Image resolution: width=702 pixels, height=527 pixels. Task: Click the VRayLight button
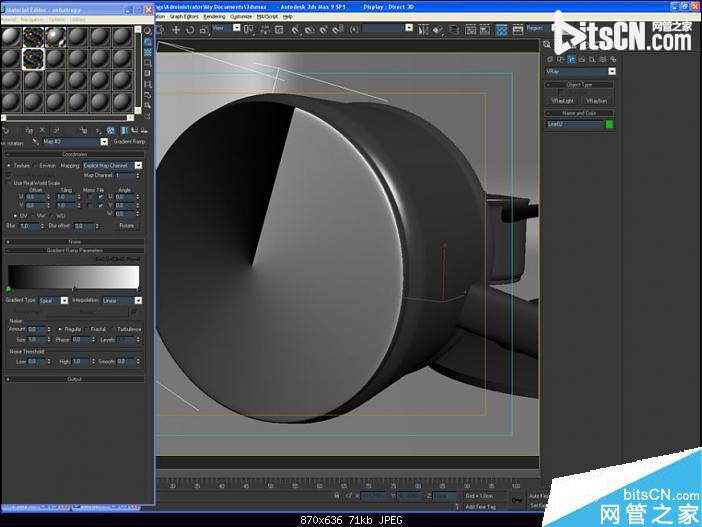(x=562, y=101)
